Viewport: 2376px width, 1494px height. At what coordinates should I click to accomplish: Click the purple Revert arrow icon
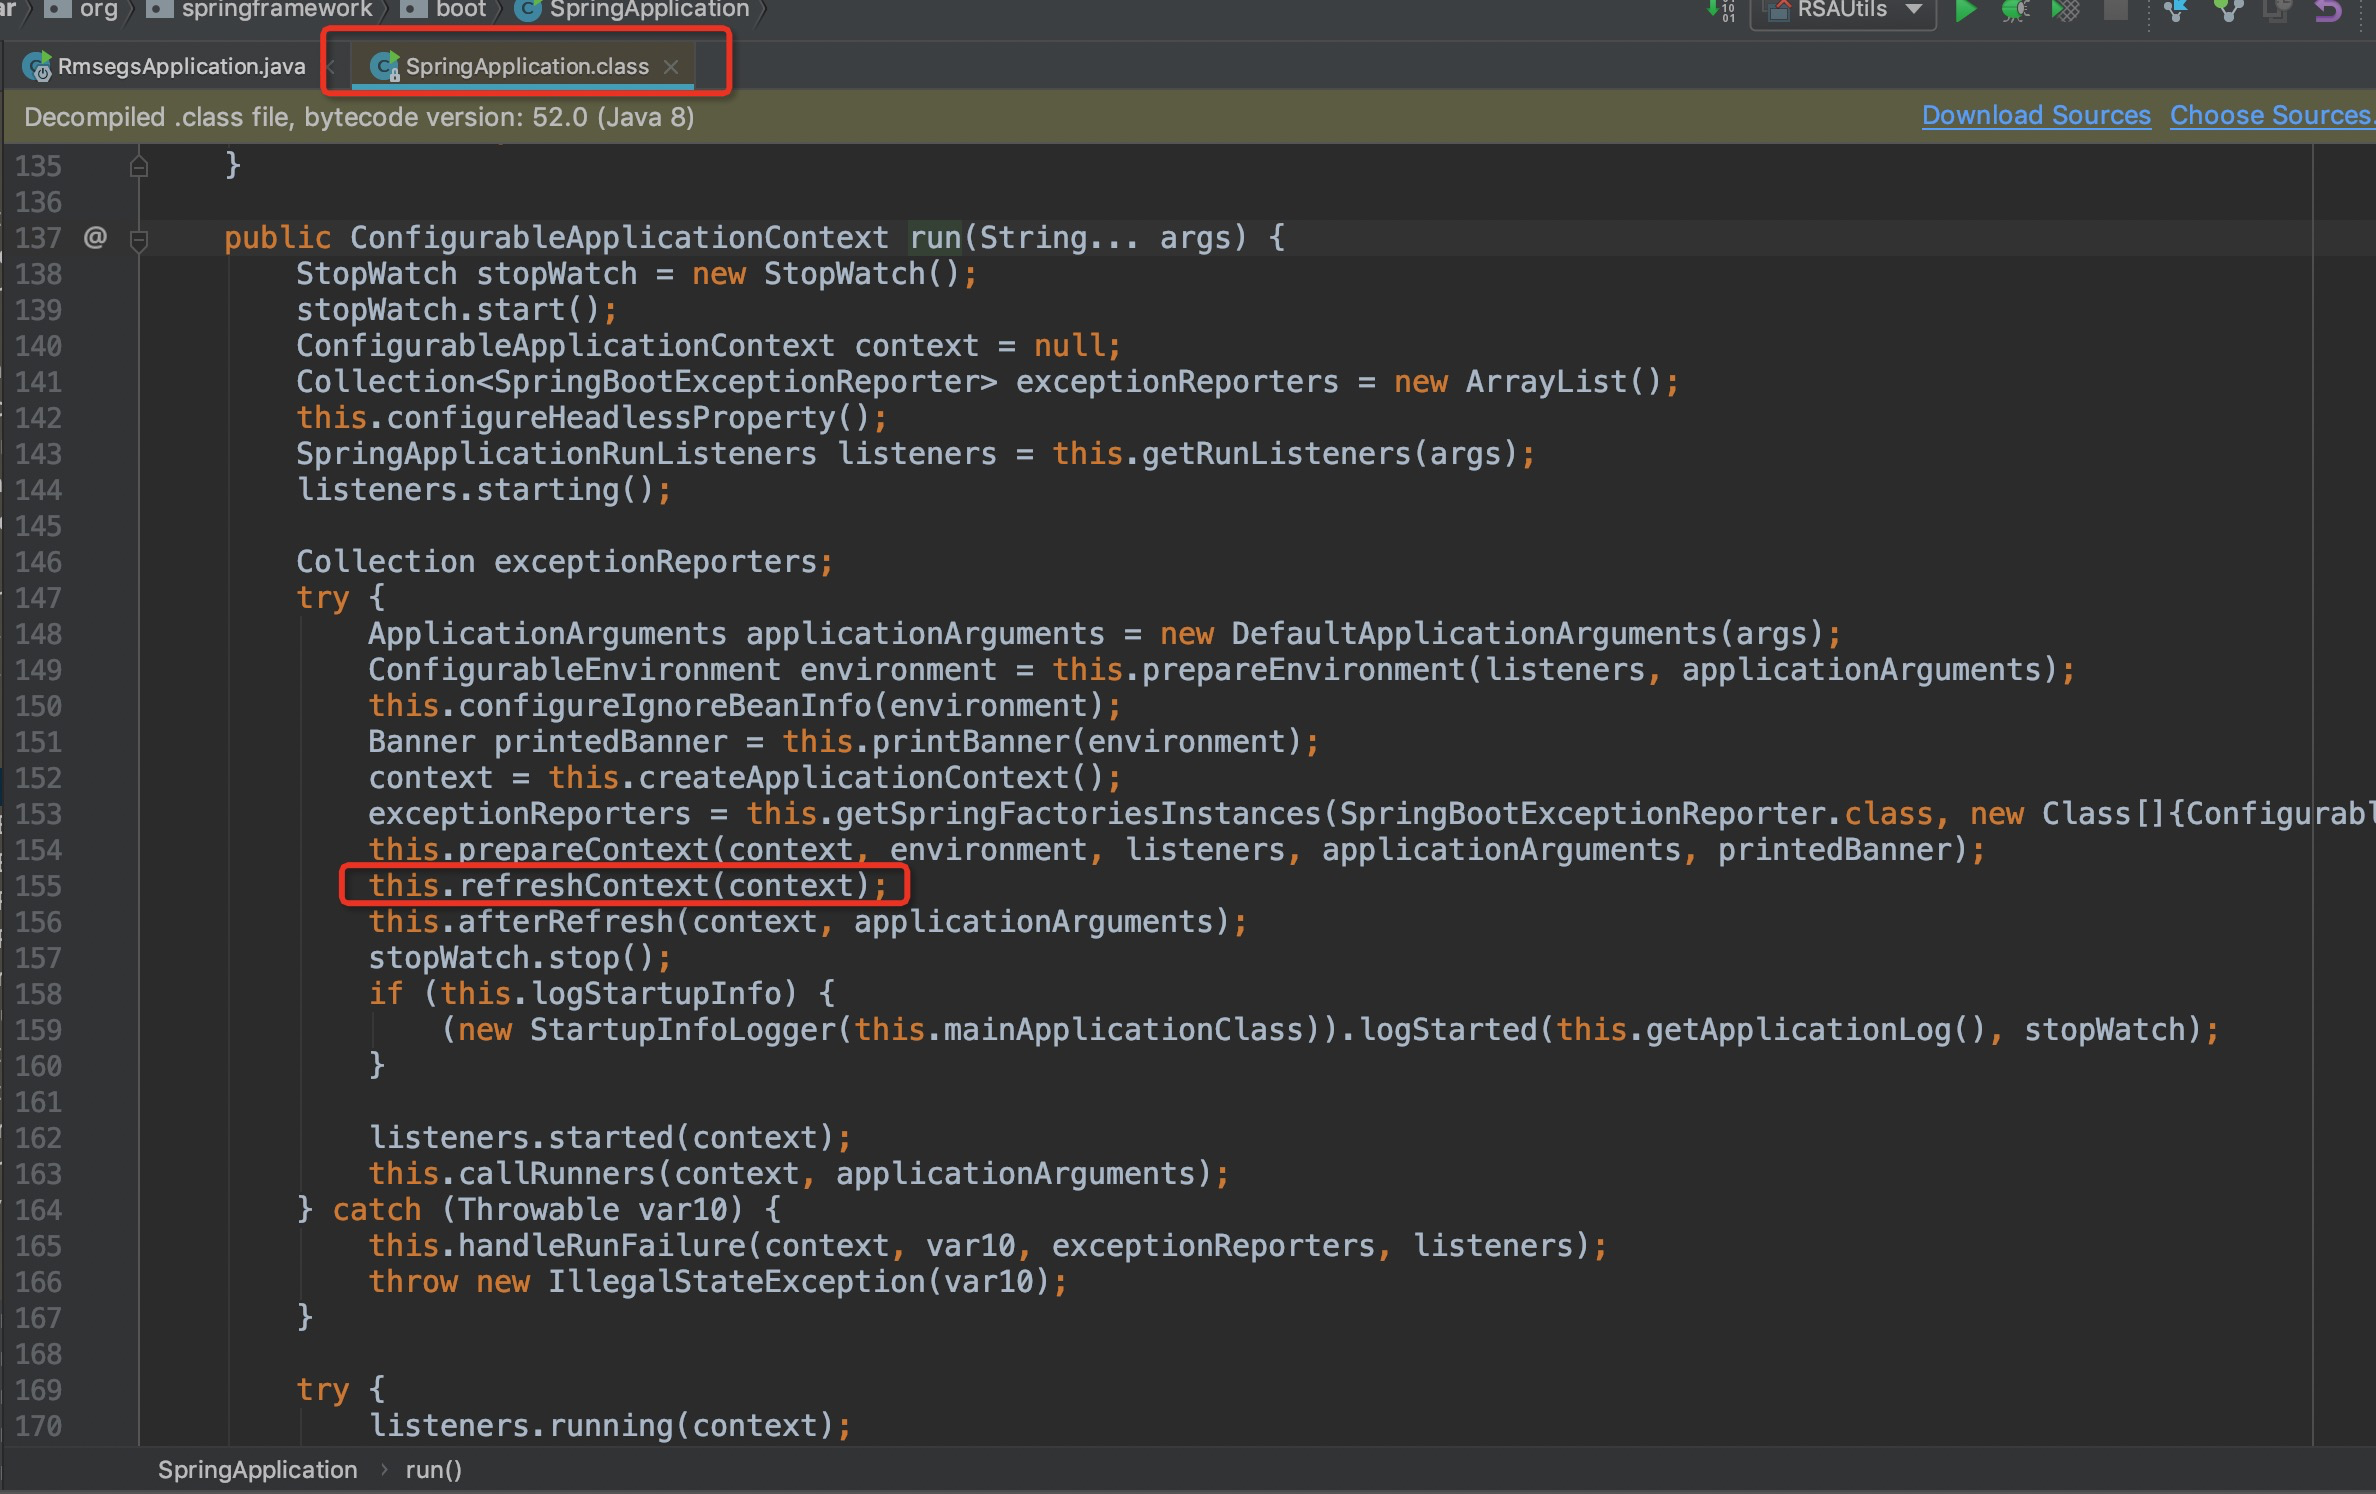click(x=2328, y=11)
